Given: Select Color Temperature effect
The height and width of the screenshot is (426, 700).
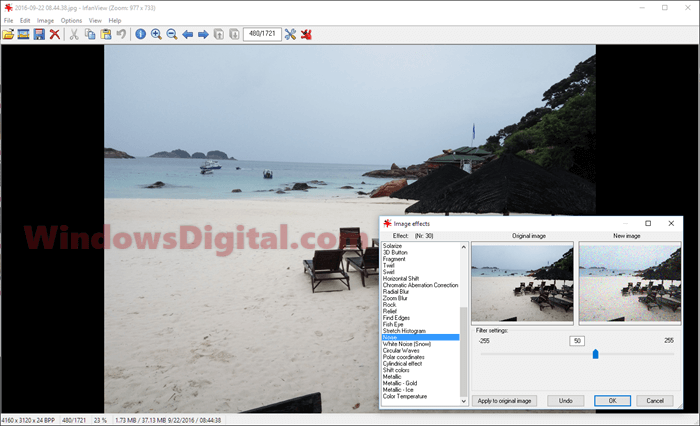Looking at the screenshot, I should pos(405,396).
